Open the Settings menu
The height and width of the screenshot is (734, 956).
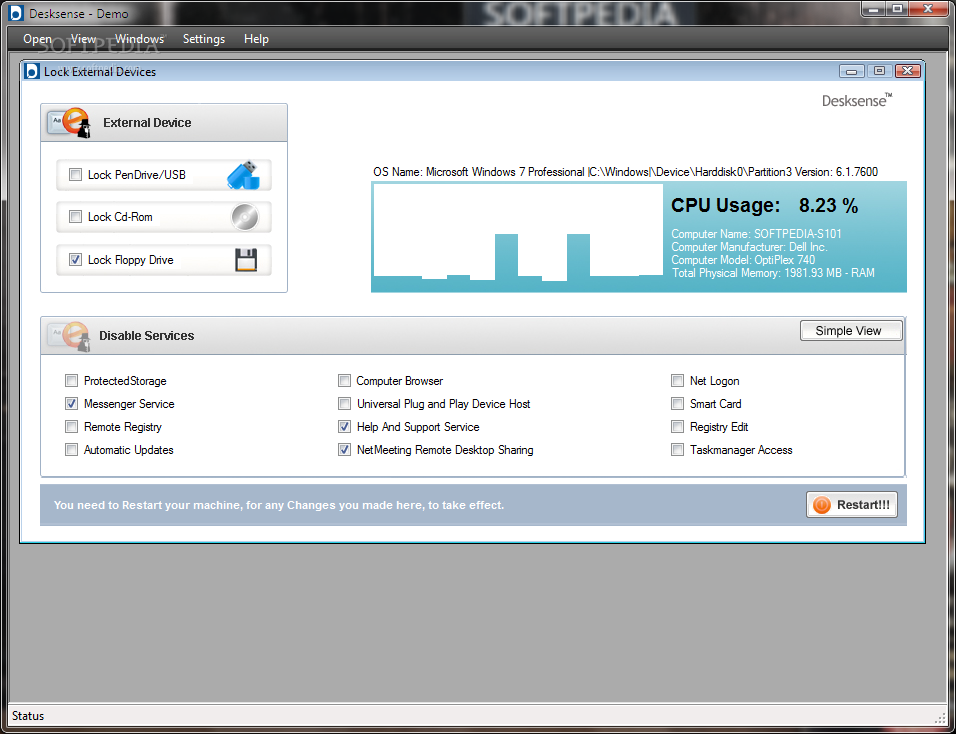pyautogui.click(x=204, y=39)
